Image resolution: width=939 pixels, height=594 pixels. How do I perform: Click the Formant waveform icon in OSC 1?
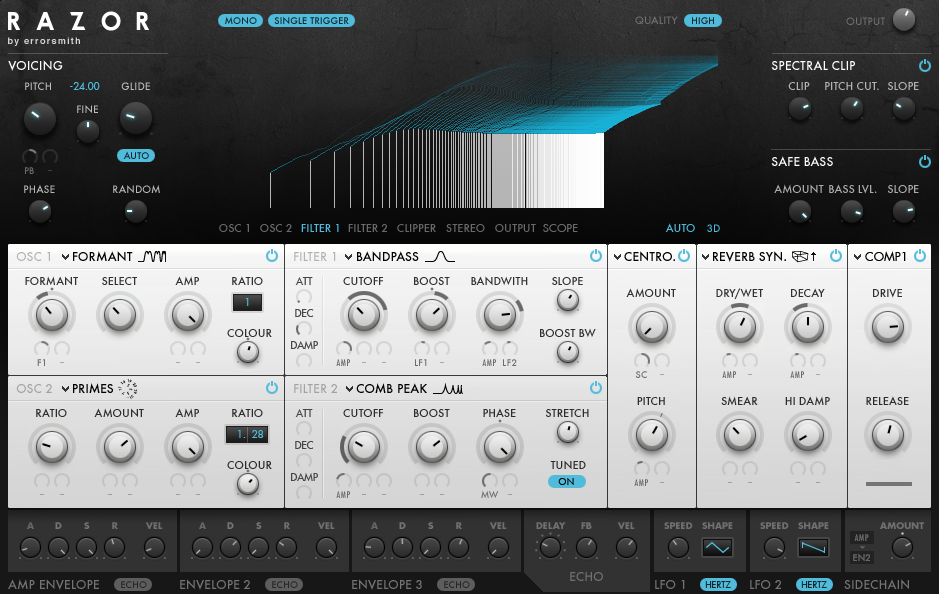(x=153, y=256)
